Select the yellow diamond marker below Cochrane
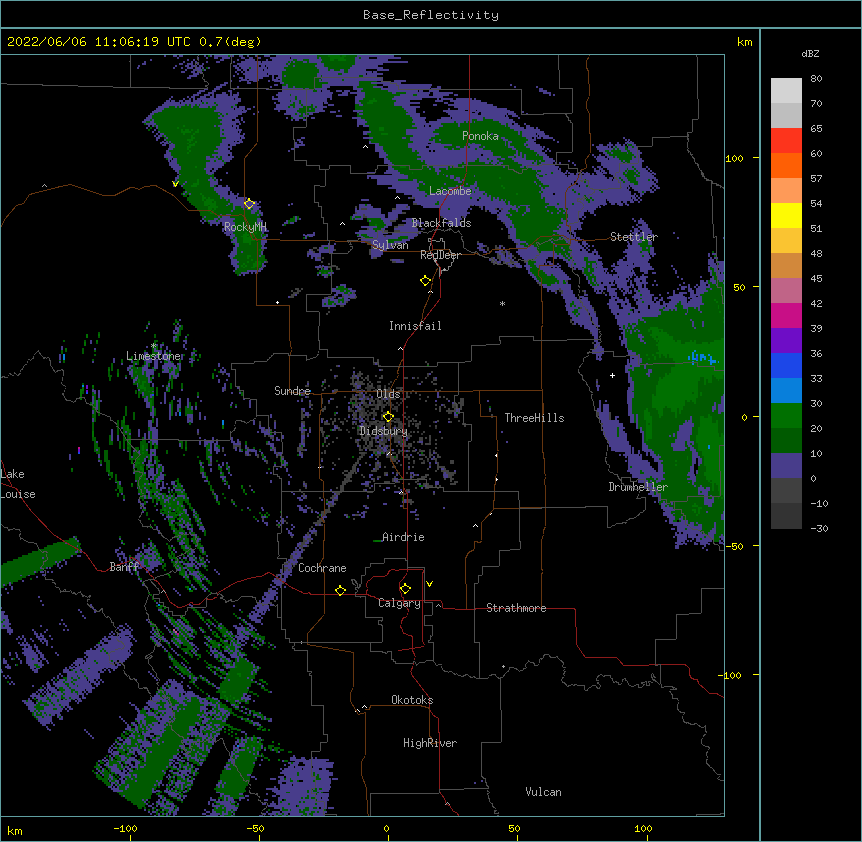 click(340, 590)
